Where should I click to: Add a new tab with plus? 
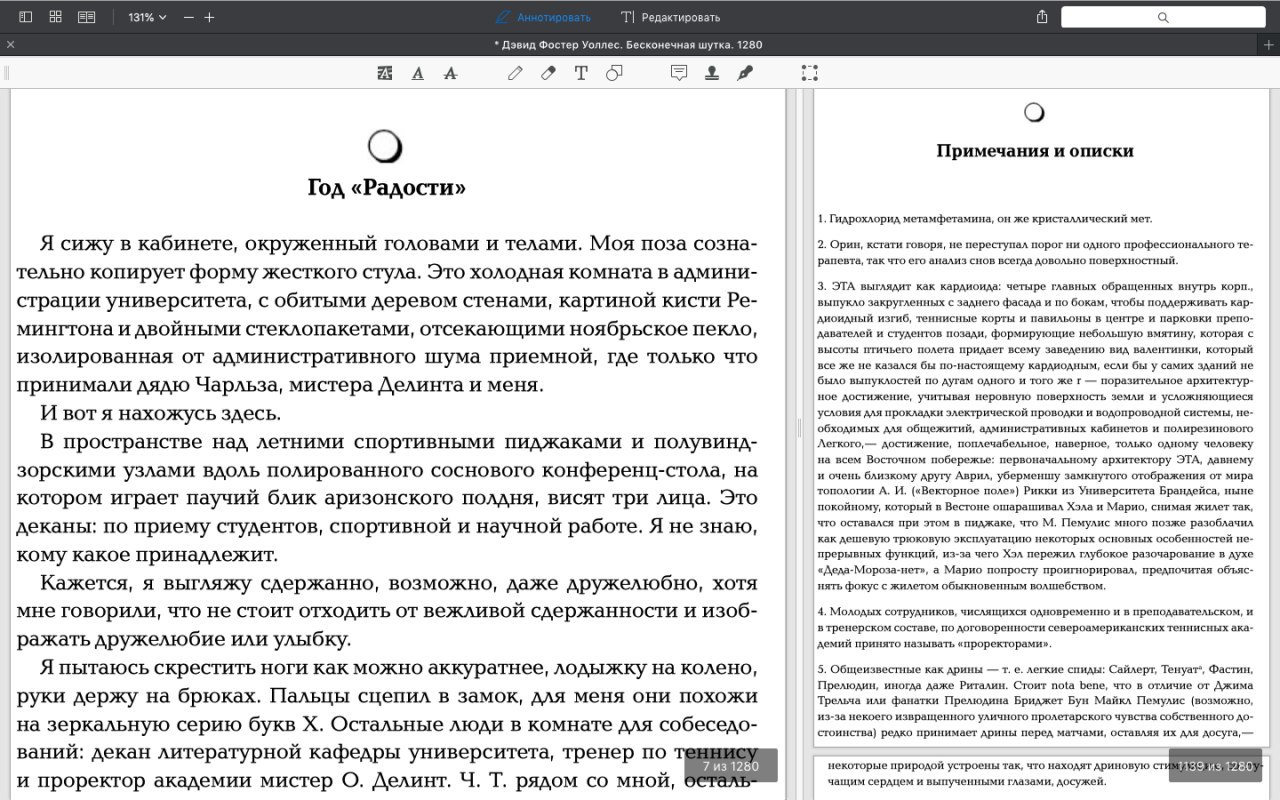1268,44
